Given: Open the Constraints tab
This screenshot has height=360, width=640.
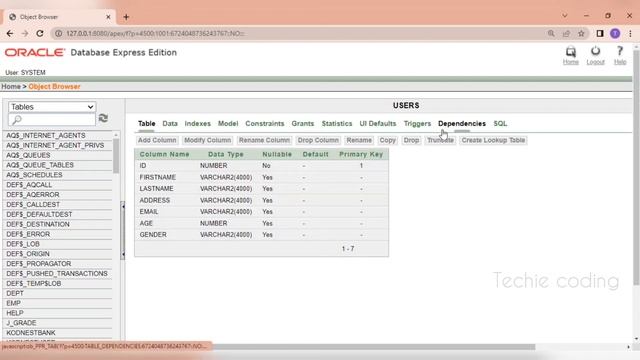Looking at the screenshot, I should (x=264, y=124).
